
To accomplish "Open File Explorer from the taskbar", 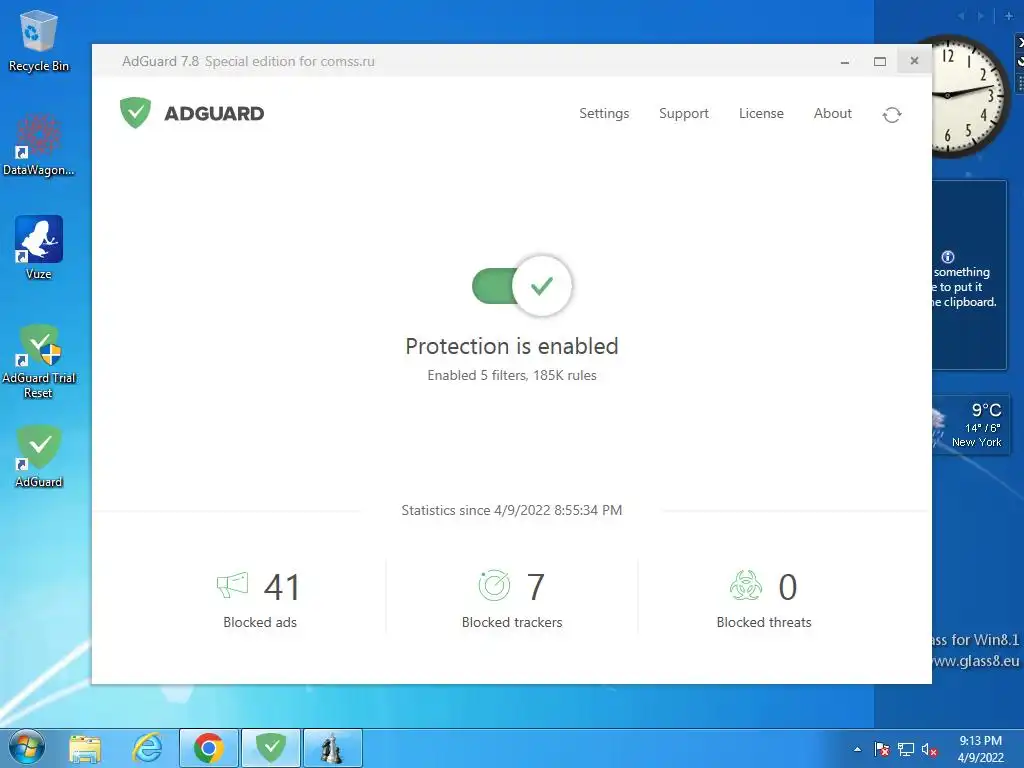I will tap(85, 748).
